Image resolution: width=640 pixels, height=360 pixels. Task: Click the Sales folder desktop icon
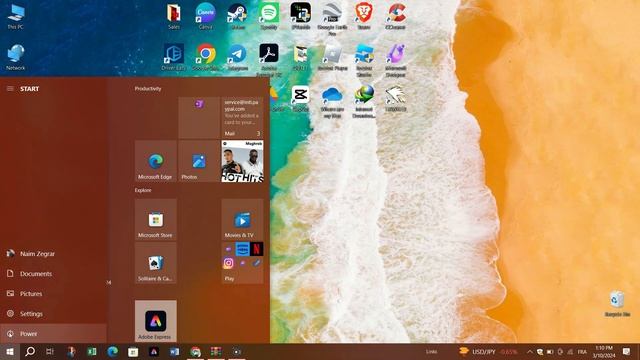click(174, 16)
